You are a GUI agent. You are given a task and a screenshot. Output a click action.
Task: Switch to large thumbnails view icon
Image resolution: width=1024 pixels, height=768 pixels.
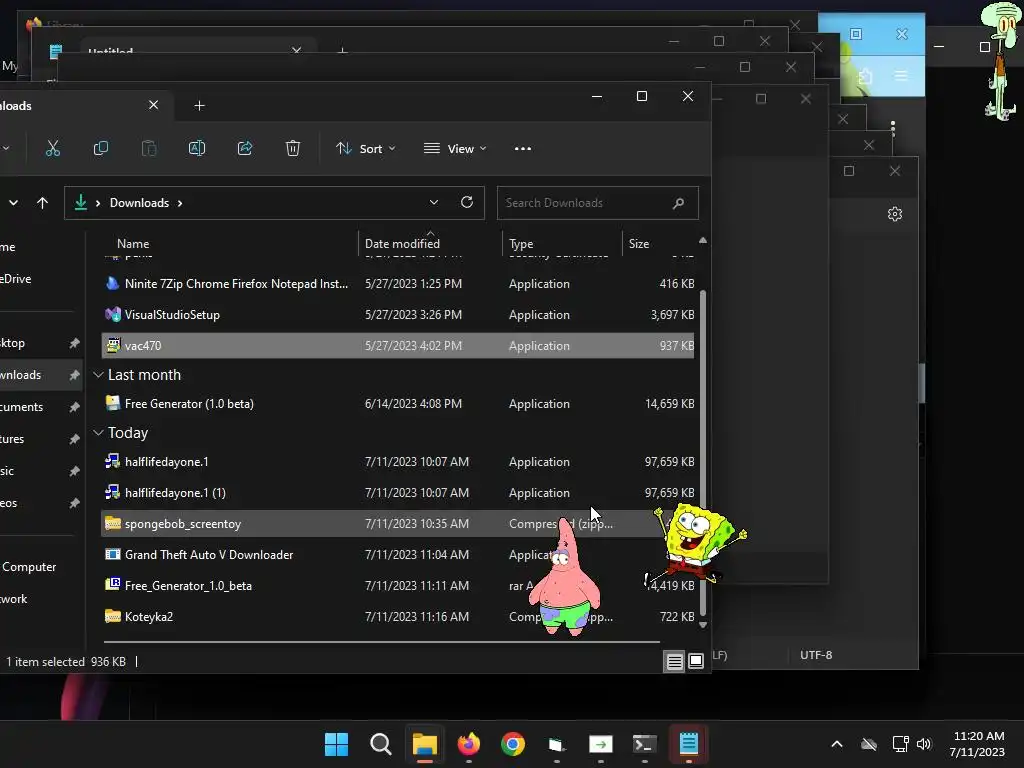[x=696, y=662]
